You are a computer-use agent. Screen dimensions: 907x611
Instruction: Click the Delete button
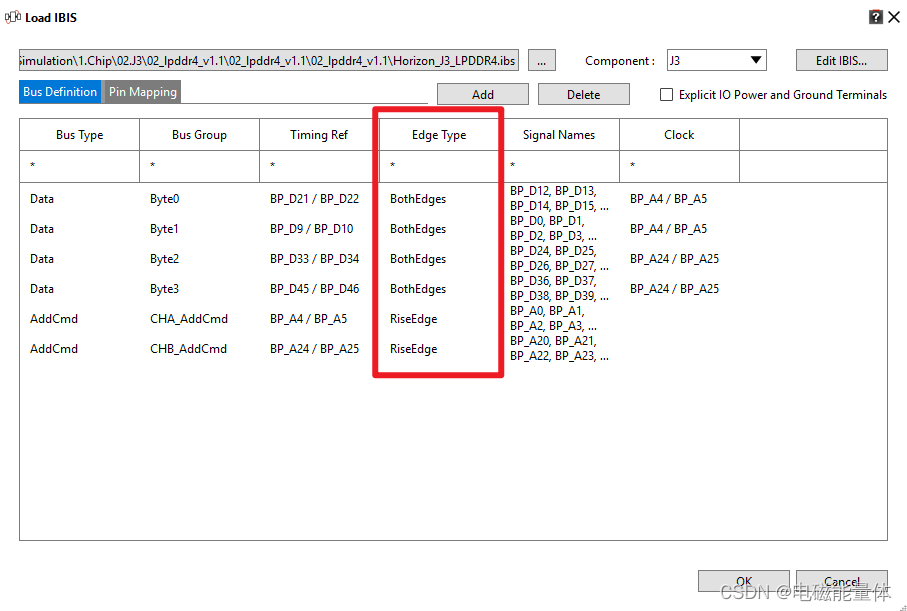[x=583, y=94]
